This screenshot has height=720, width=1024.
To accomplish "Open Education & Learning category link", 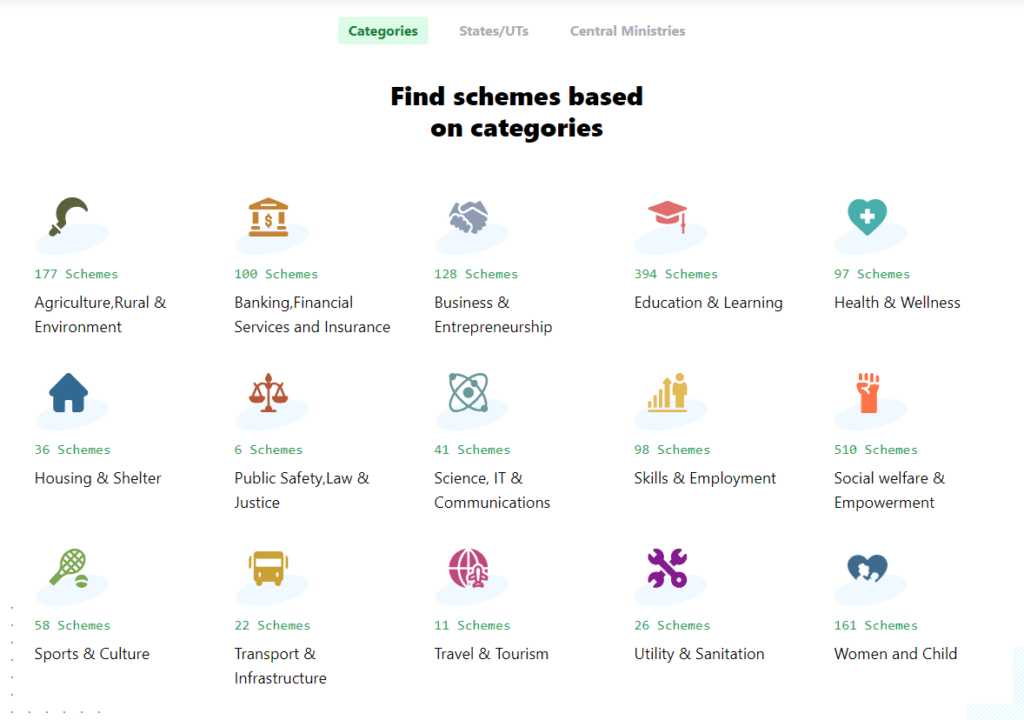I will [708, 302].
